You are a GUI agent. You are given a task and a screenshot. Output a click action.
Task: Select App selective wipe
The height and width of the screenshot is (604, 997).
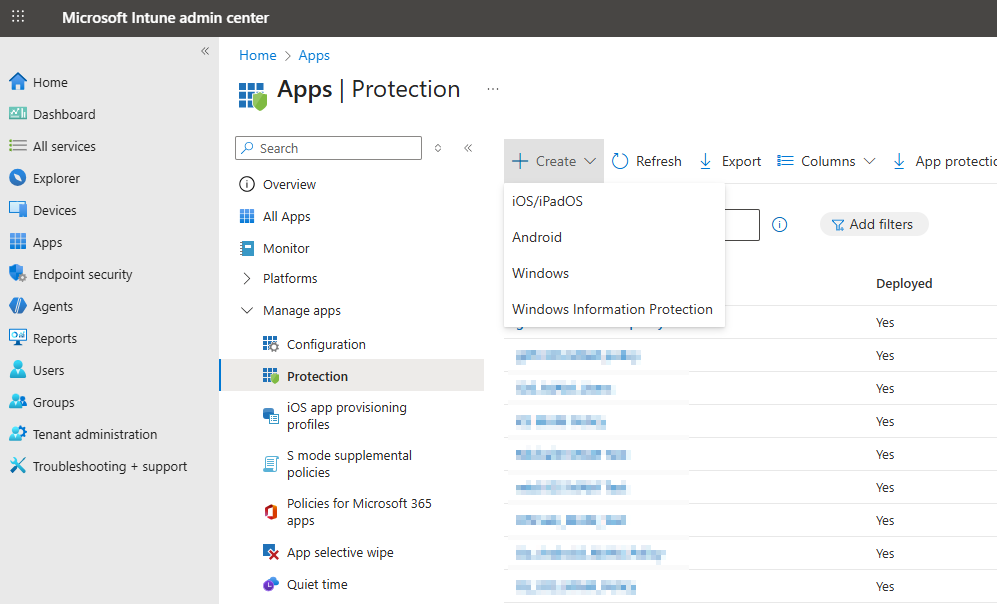point(340,551)
